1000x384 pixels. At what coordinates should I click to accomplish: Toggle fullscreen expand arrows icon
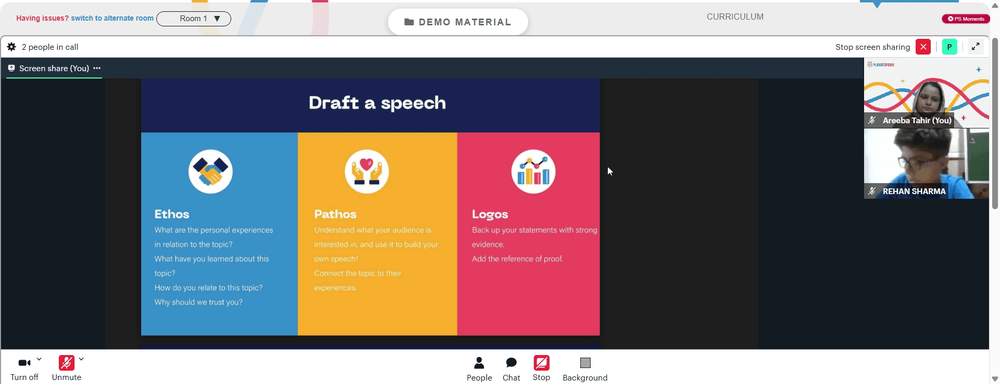point(976,47)
